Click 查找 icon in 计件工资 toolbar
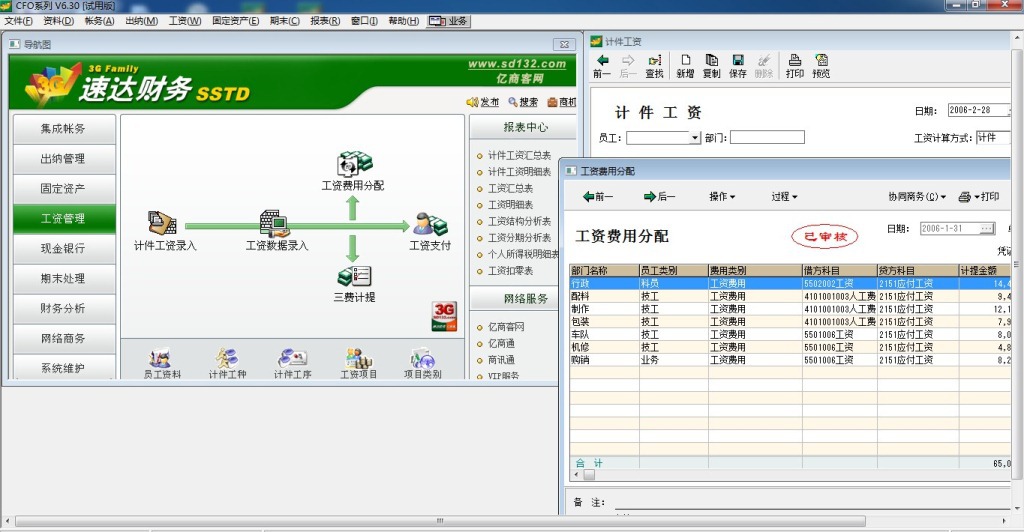Image resolution: width=1024 pixels, height=532 pixels. [x=654, y=66]
